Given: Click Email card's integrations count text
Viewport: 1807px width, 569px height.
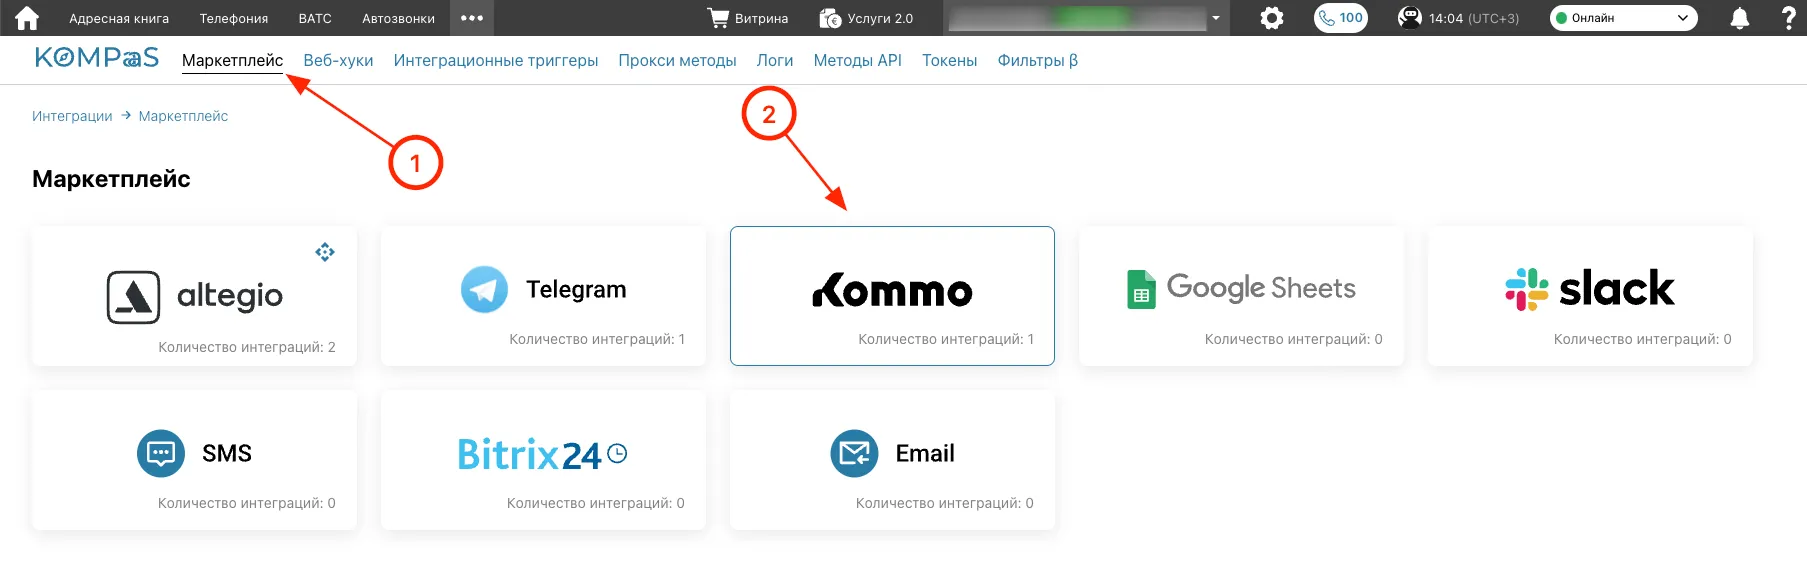Looking at the screenshot, I should (x=945, y=503).
